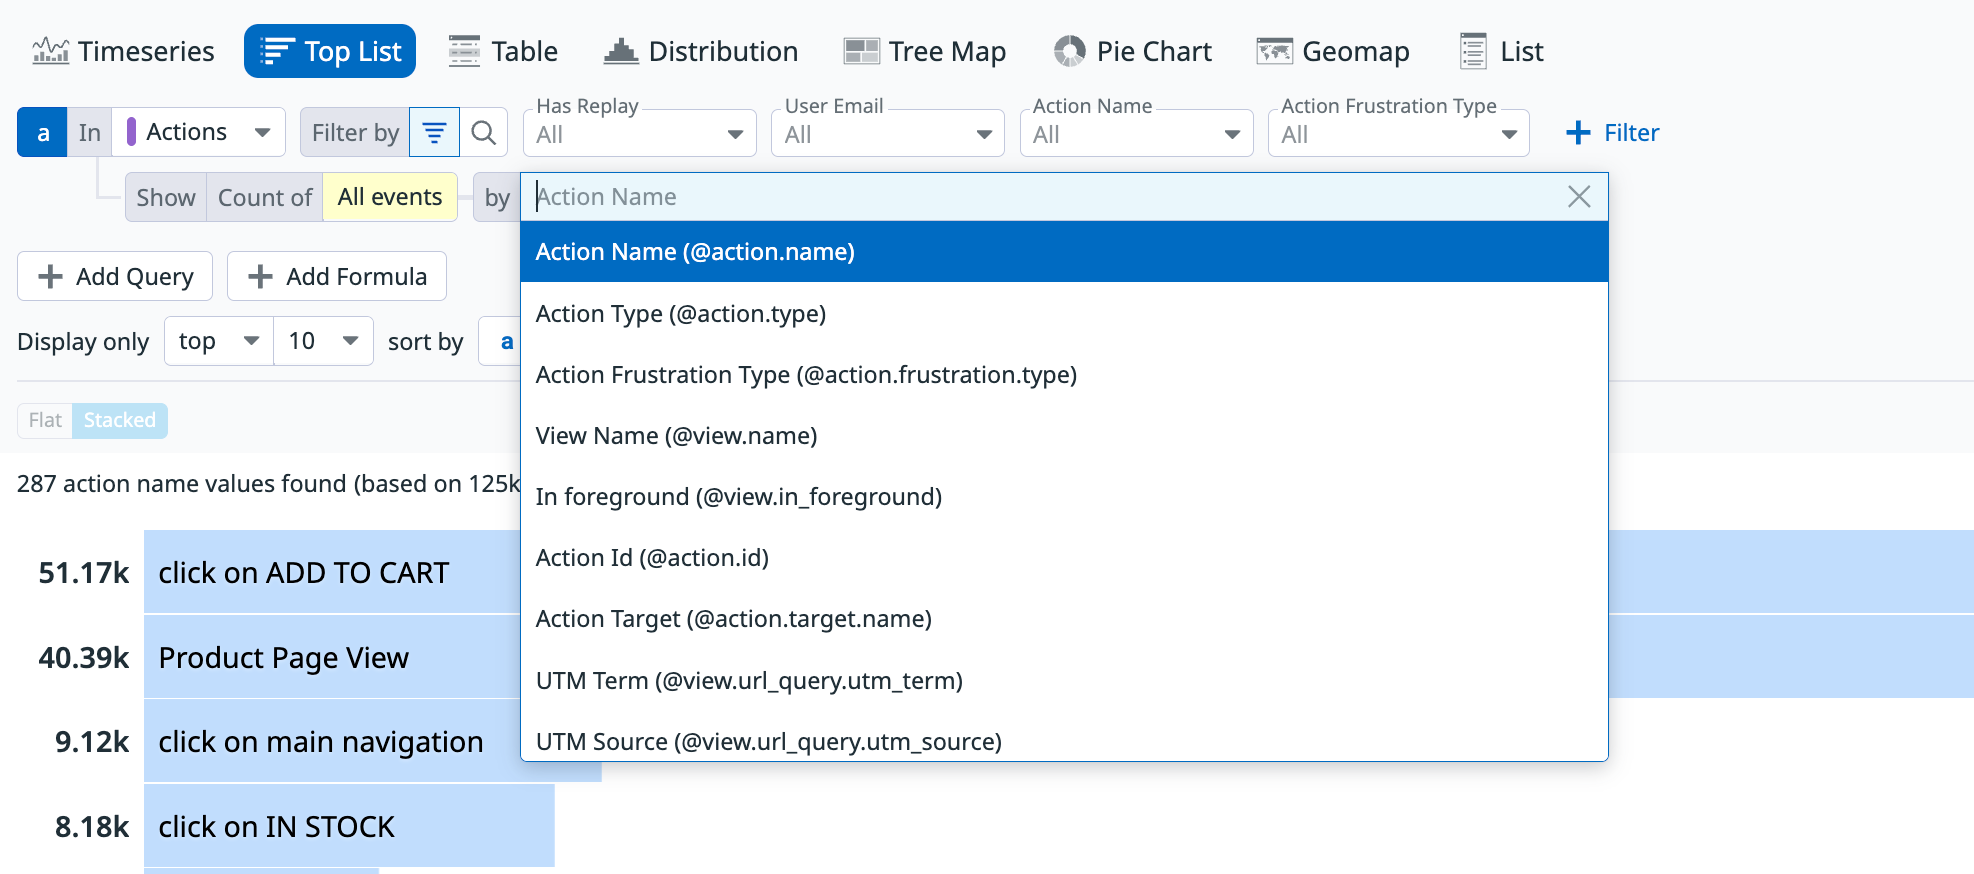Click the Action Name group-by input field
This screenshot has height=874, width=1974.
(x=1040, y=197)
